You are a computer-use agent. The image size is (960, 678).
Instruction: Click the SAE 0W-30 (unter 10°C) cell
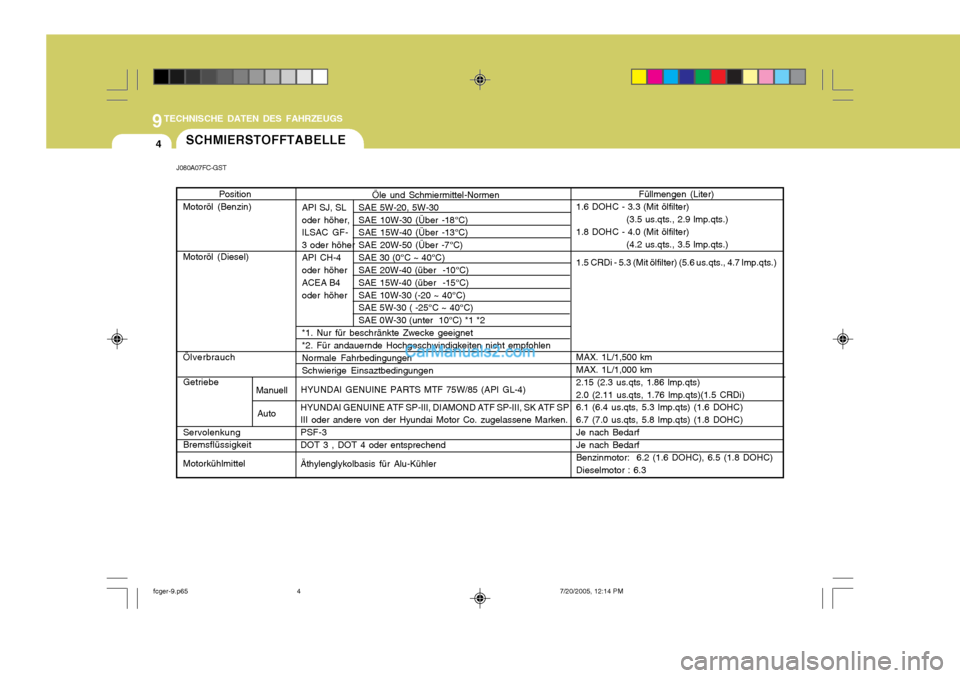422,320
